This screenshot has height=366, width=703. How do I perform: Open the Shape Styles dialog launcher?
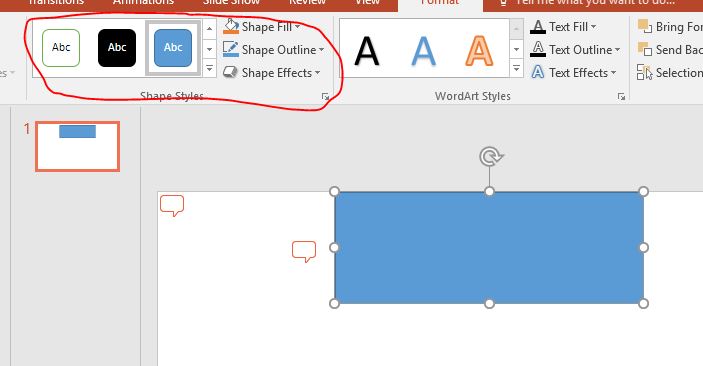point(325,96)
